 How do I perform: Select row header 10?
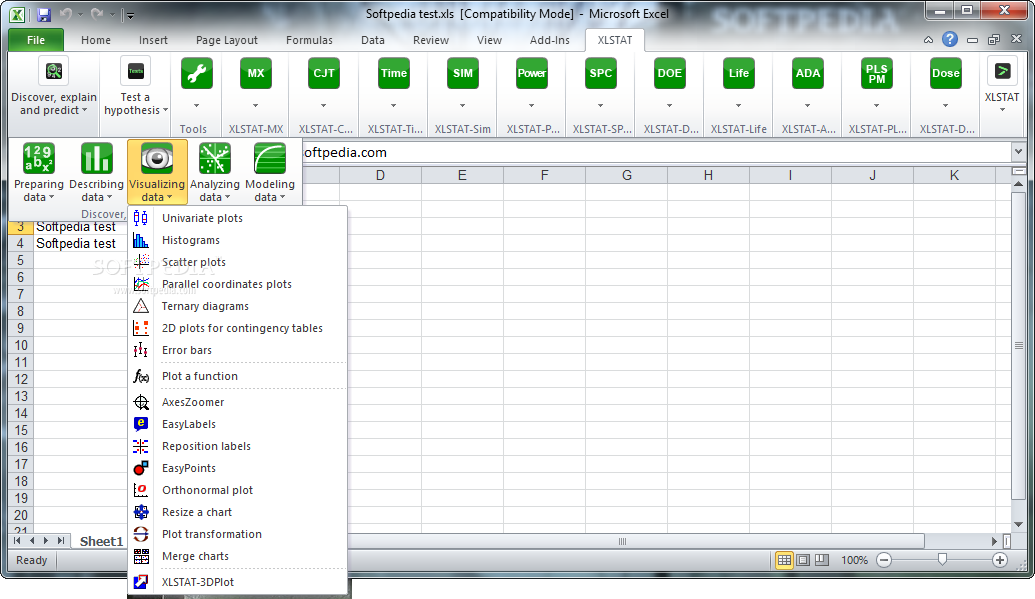(21, 345)
